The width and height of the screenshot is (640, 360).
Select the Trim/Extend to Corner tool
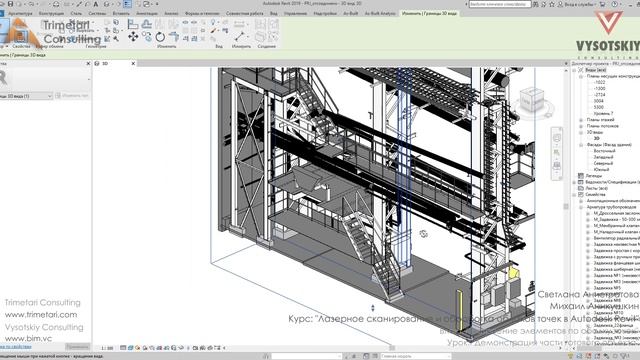coord(174,37)
